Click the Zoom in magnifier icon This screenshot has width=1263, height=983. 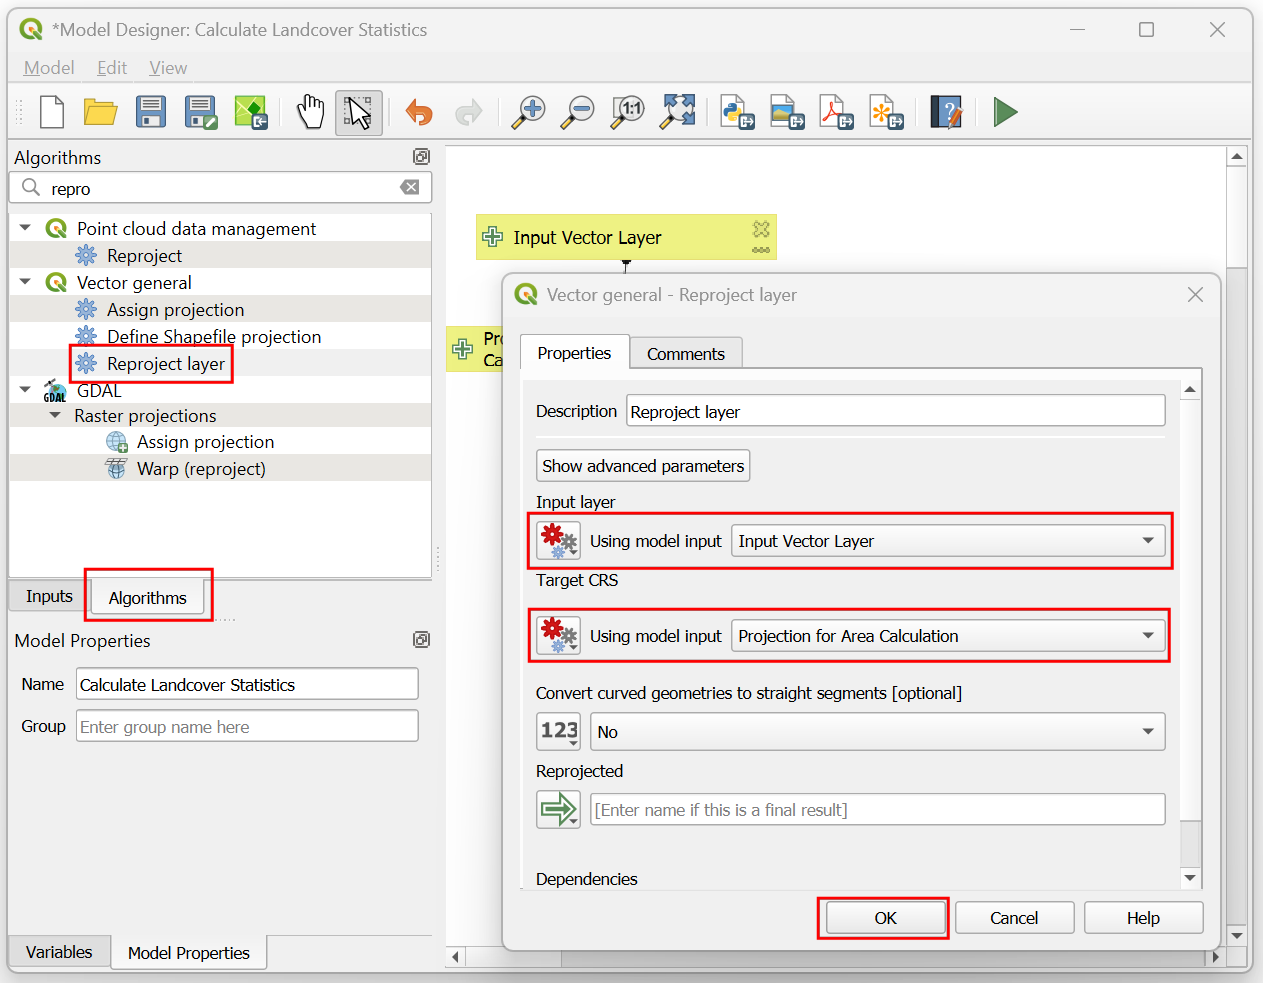[x=528, y=112]
